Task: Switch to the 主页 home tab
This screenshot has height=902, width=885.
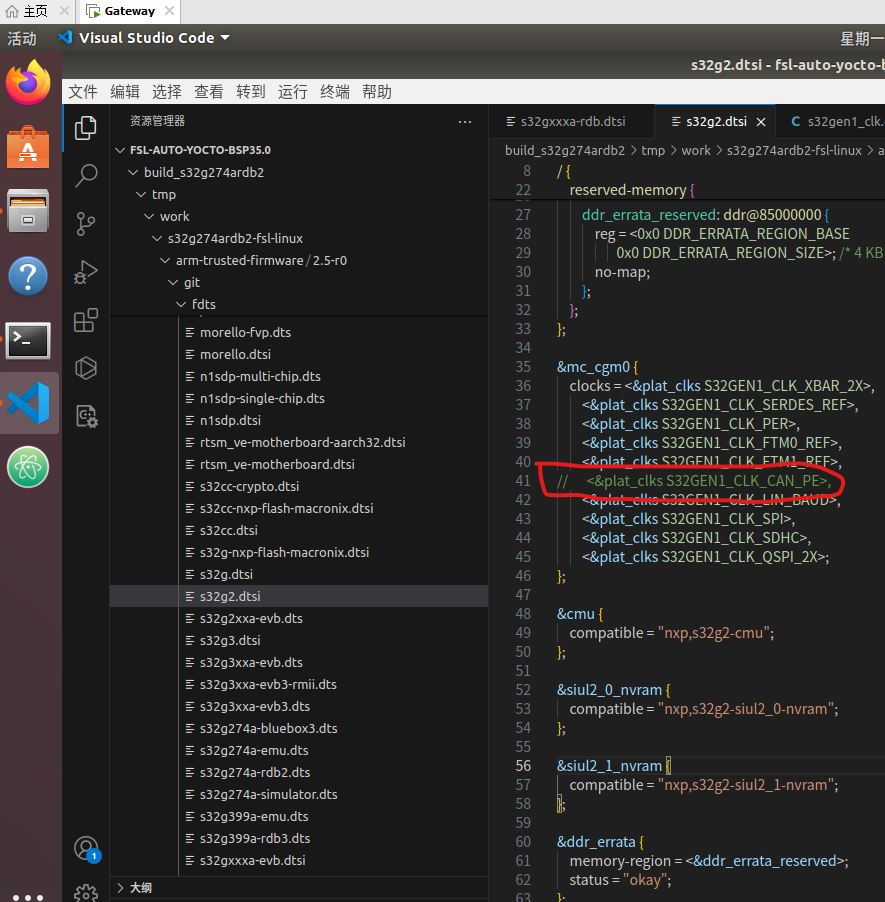Action: (x=35, y=11)
